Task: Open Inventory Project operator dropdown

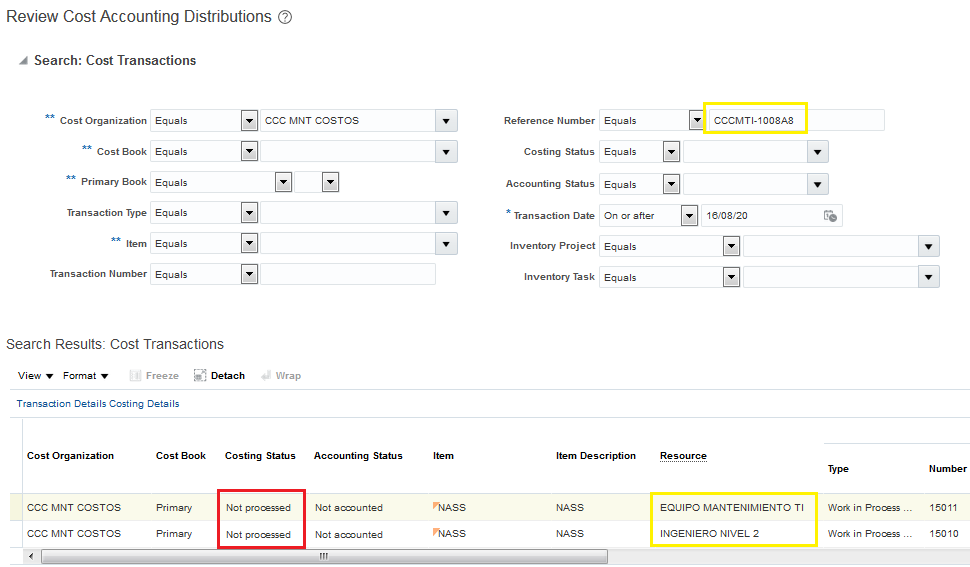Action: click(x=731, y=246)
